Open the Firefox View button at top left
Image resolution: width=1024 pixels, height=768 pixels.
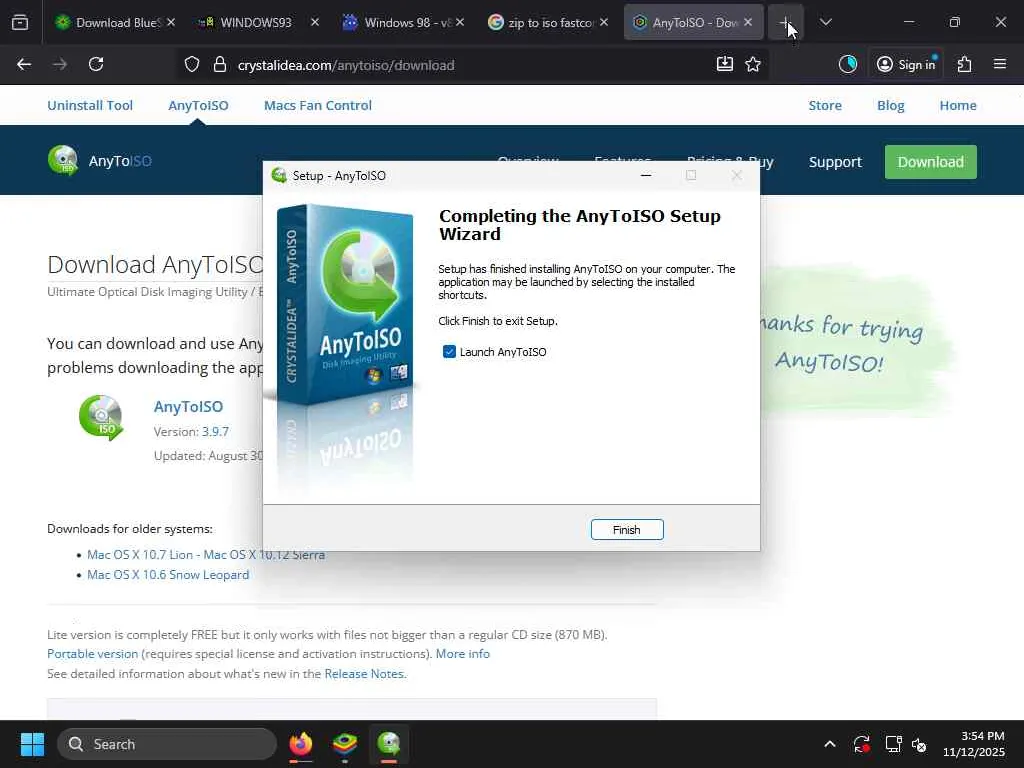(x=20, y=22)
